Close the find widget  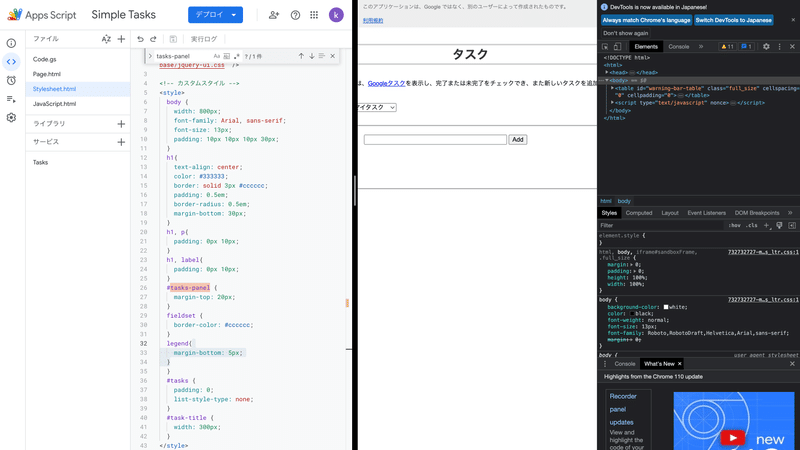pyautogui.click(x=333, y=56)
